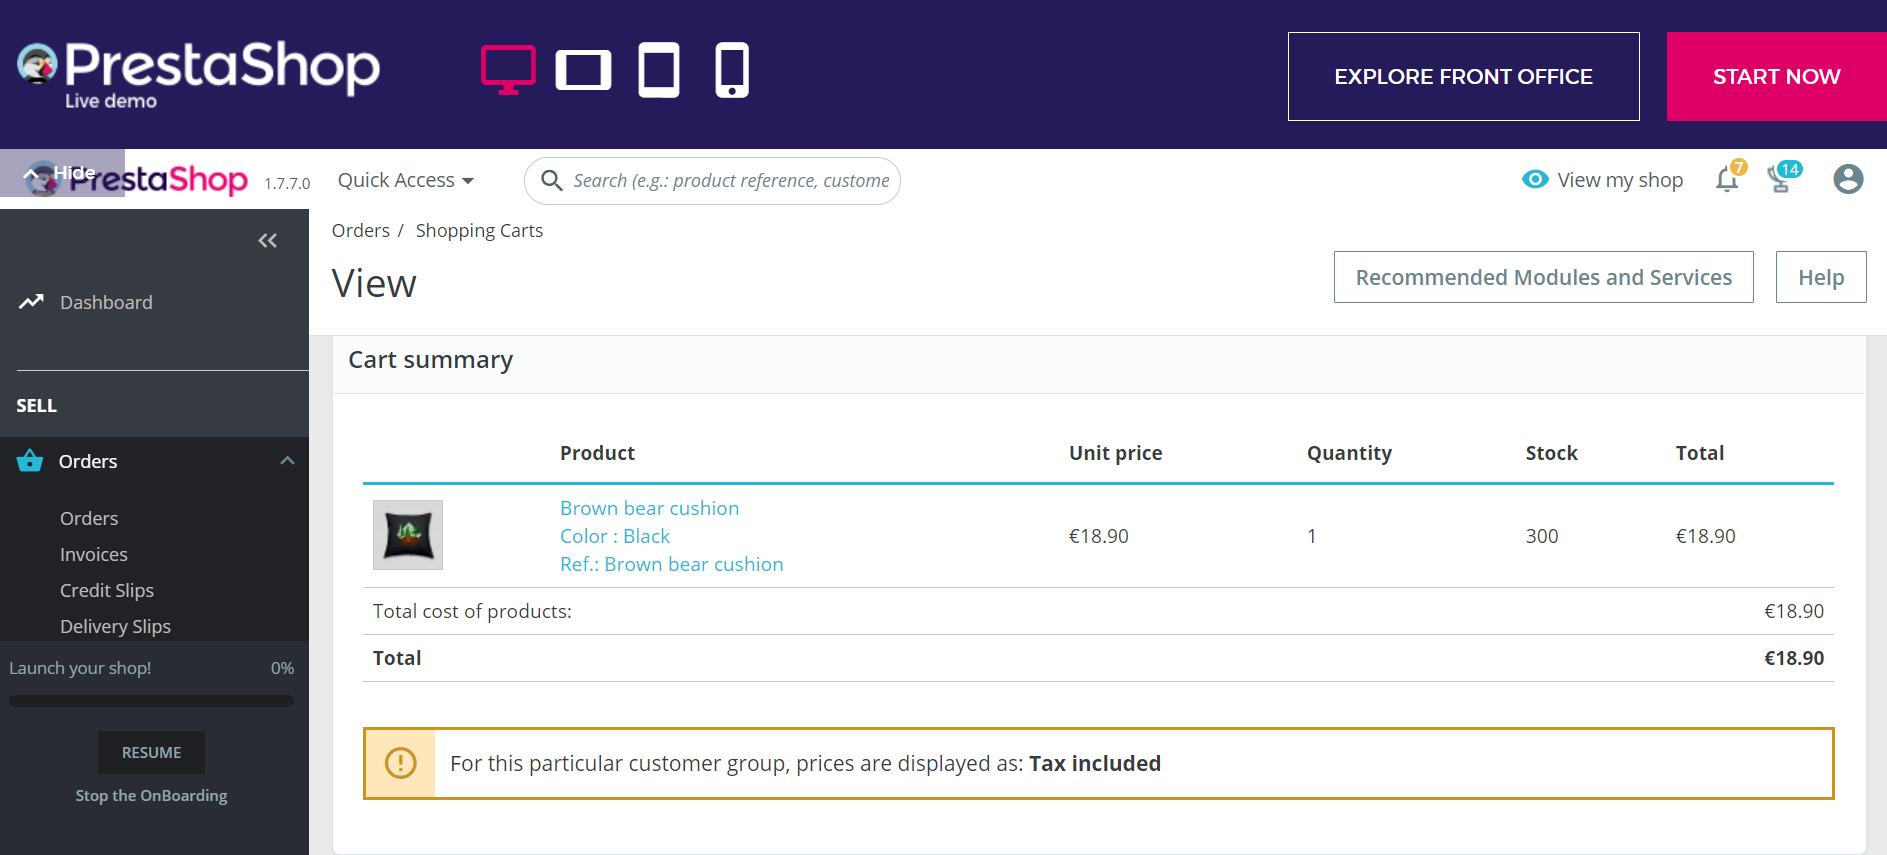Screen dimensions: 1887x855
Task: Select portrait tablet preview icon
Action: tap(659, 71)
